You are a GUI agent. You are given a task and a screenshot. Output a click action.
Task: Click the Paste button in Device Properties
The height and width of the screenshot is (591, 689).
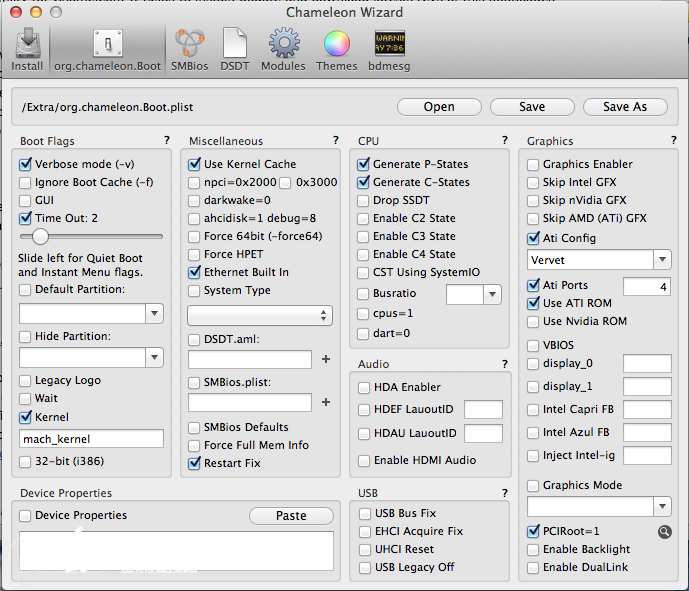pyautogui.click(x=291, y=516)
